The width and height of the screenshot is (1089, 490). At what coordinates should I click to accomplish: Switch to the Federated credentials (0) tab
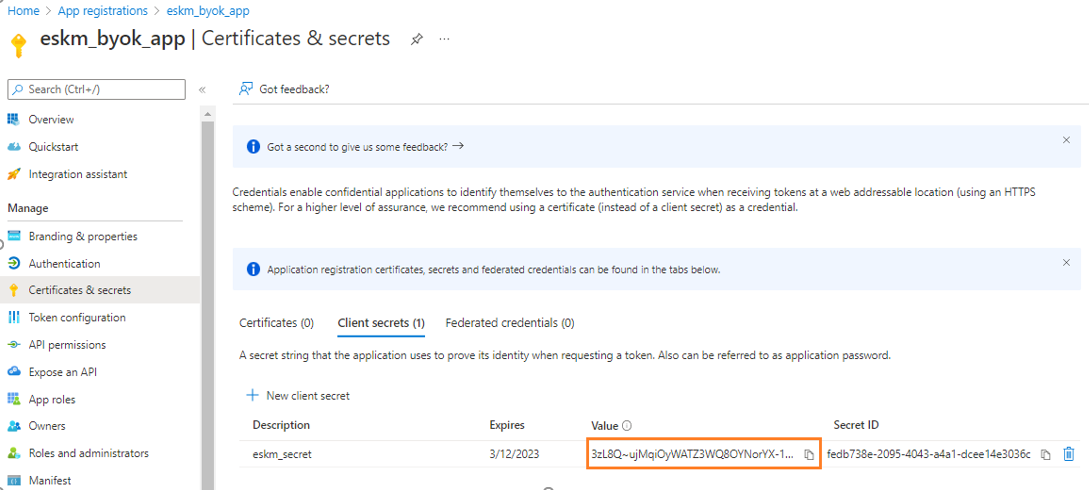point(510,323)
